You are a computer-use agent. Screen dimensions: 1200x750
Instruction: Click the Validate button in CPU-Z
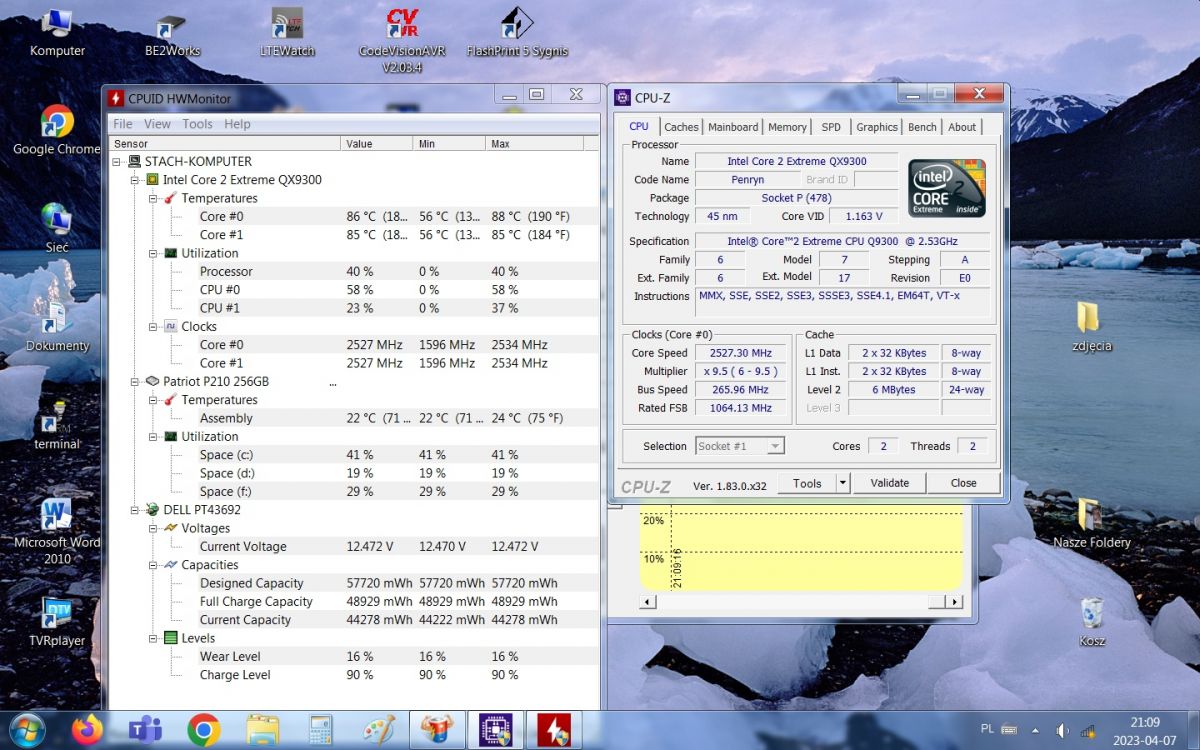pos(889,483)
